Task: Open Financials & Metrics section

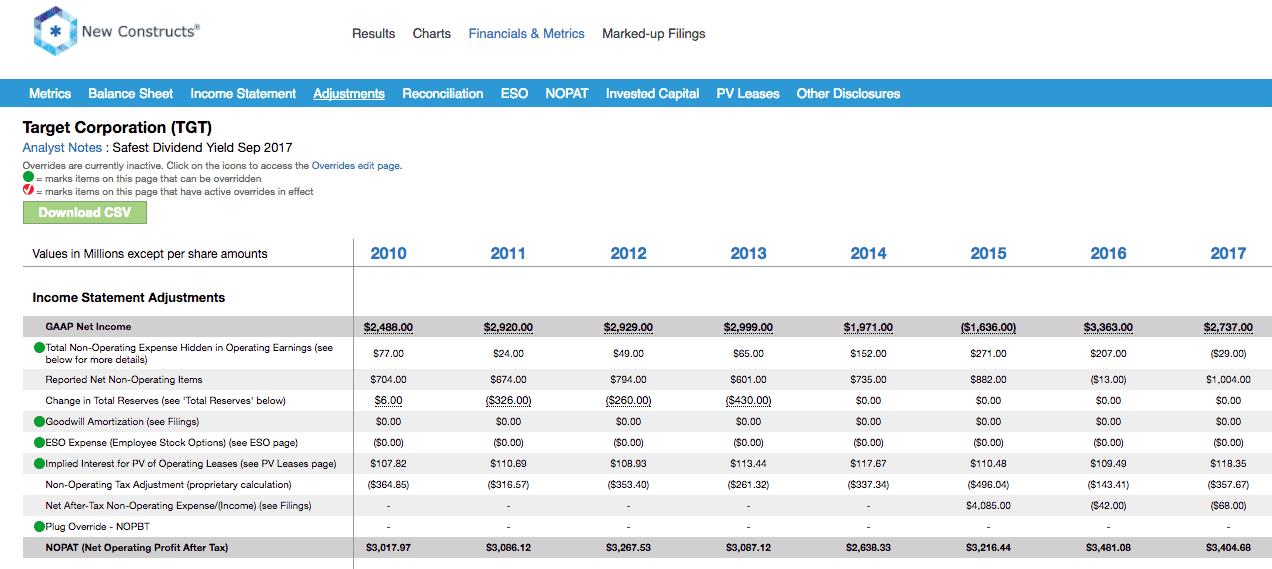Action: click(527, 33)
